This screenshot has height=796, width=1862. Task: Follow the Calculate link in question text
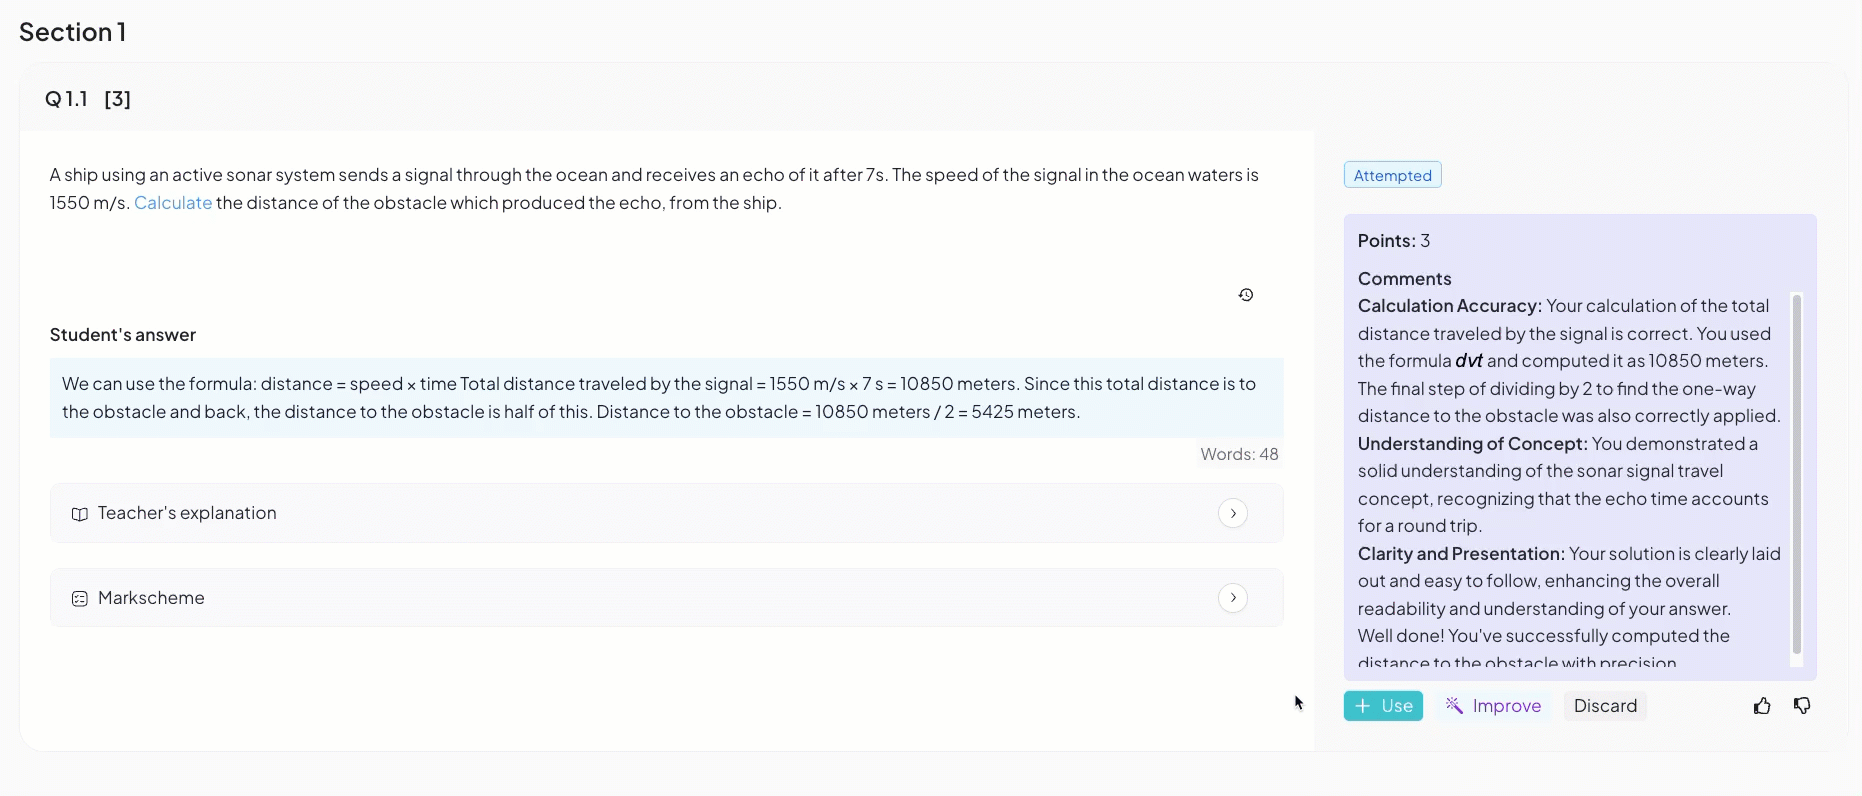tap(173, 203)
